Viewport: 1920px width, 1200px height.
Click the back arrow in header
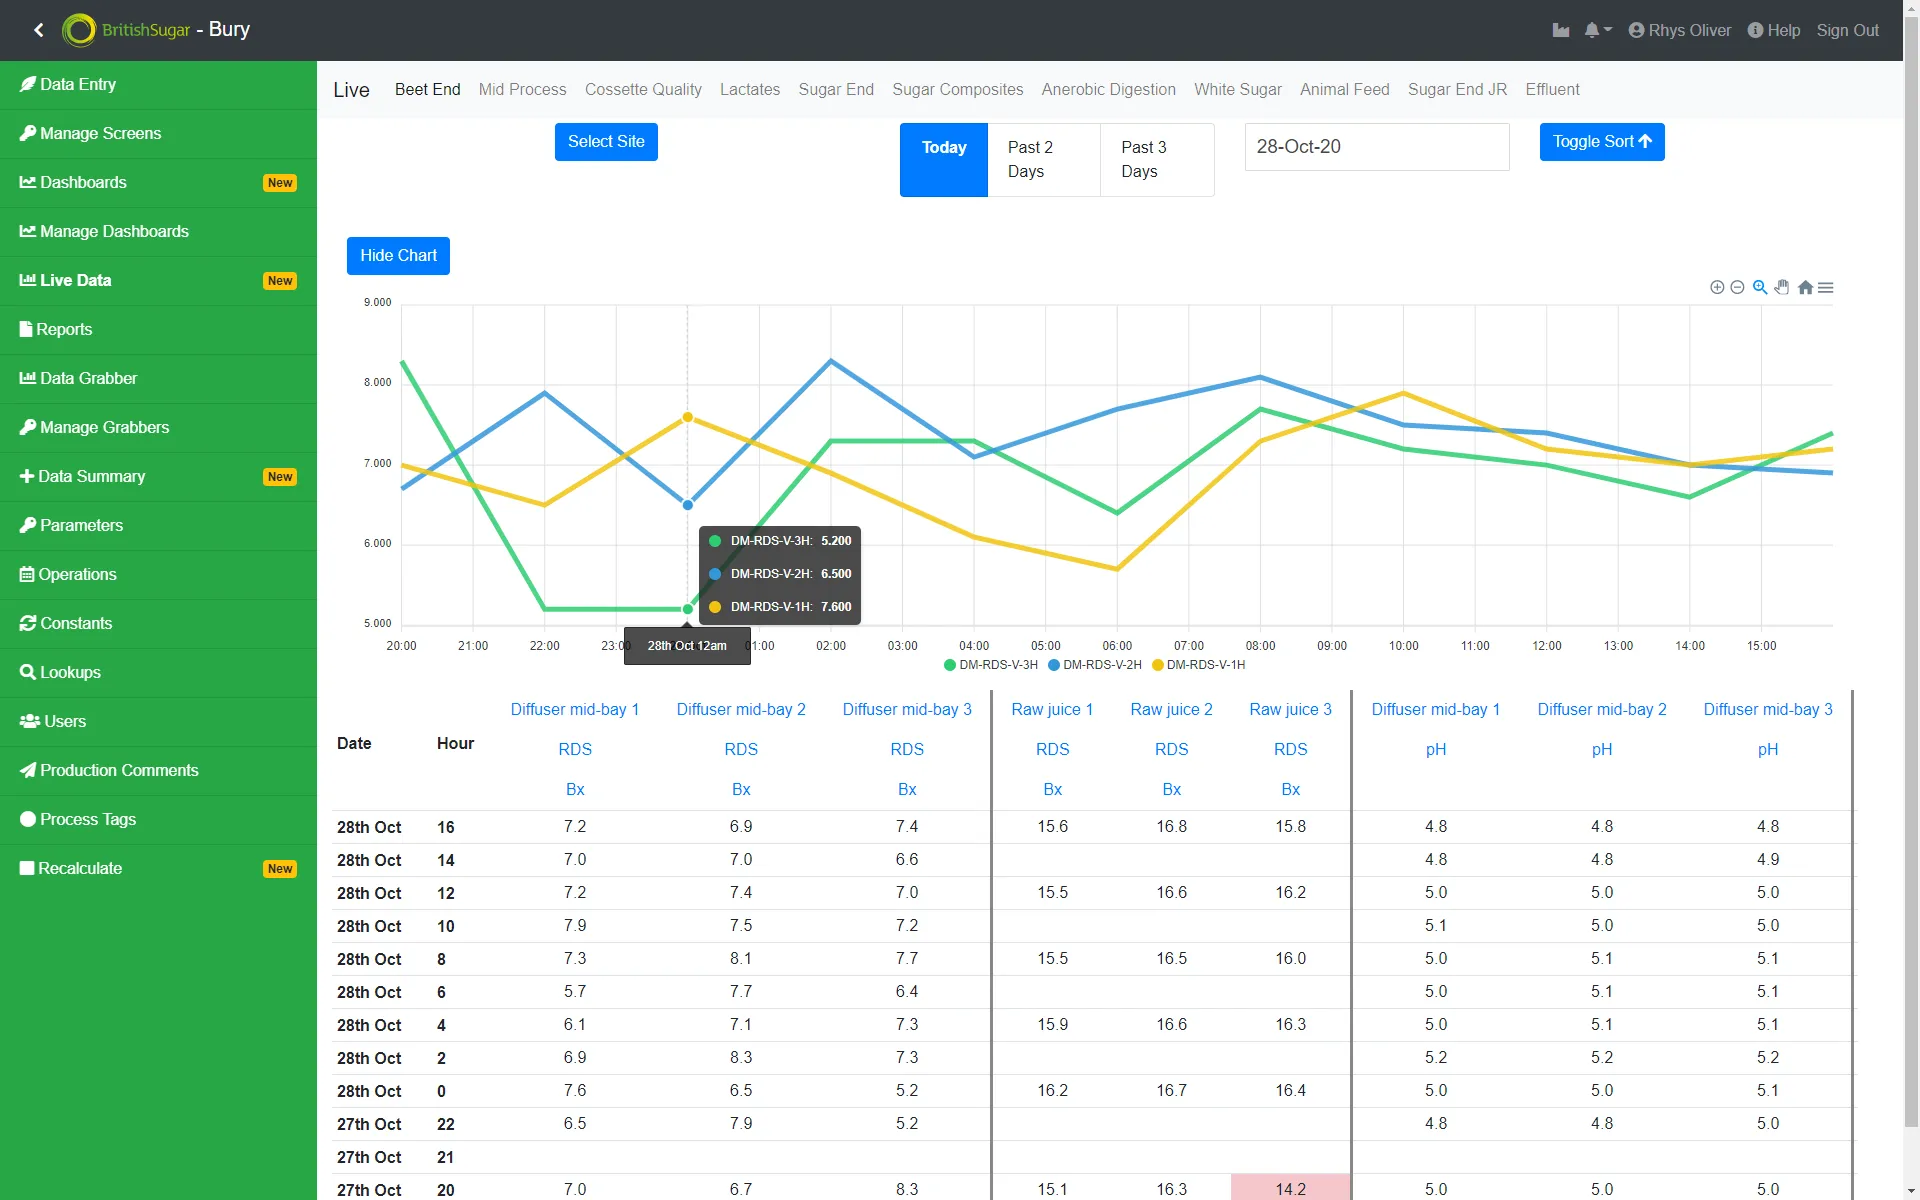pyautogui.click(x=39, y=30)
